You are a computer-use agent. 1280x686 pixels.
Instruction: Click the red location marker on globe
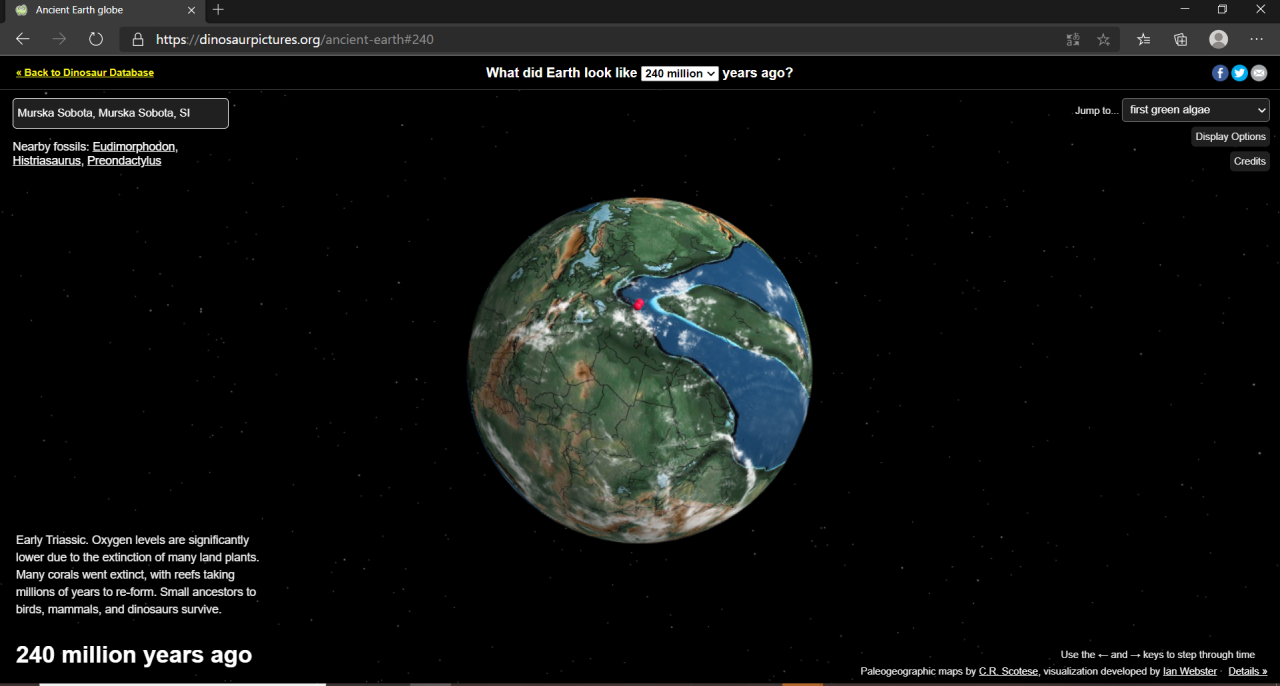coord(639,304)
